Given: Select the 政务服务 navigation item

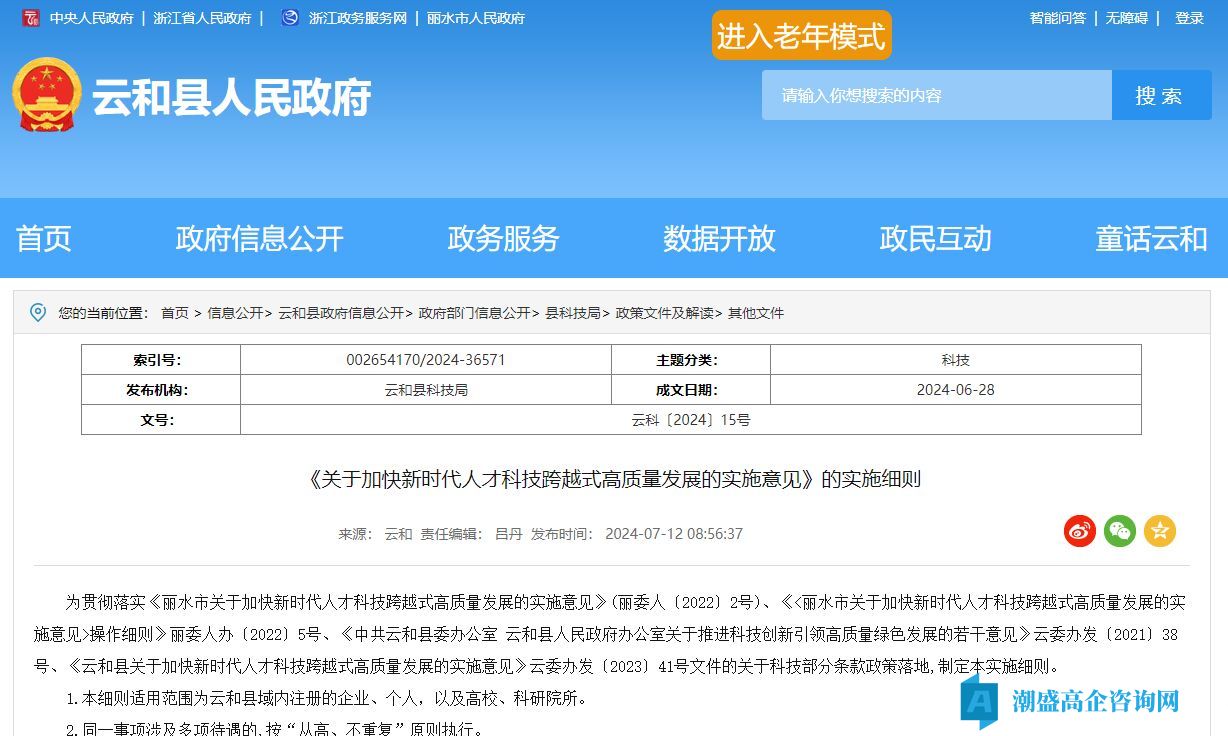Looking at the screenshot, I should point(503,239).
